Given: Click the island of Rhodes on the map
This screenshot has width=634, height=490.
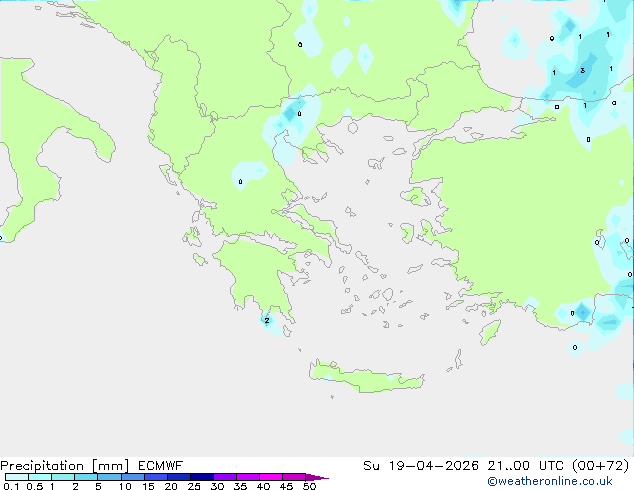Looking at the screenshot, I should click(x=490, y=332).
